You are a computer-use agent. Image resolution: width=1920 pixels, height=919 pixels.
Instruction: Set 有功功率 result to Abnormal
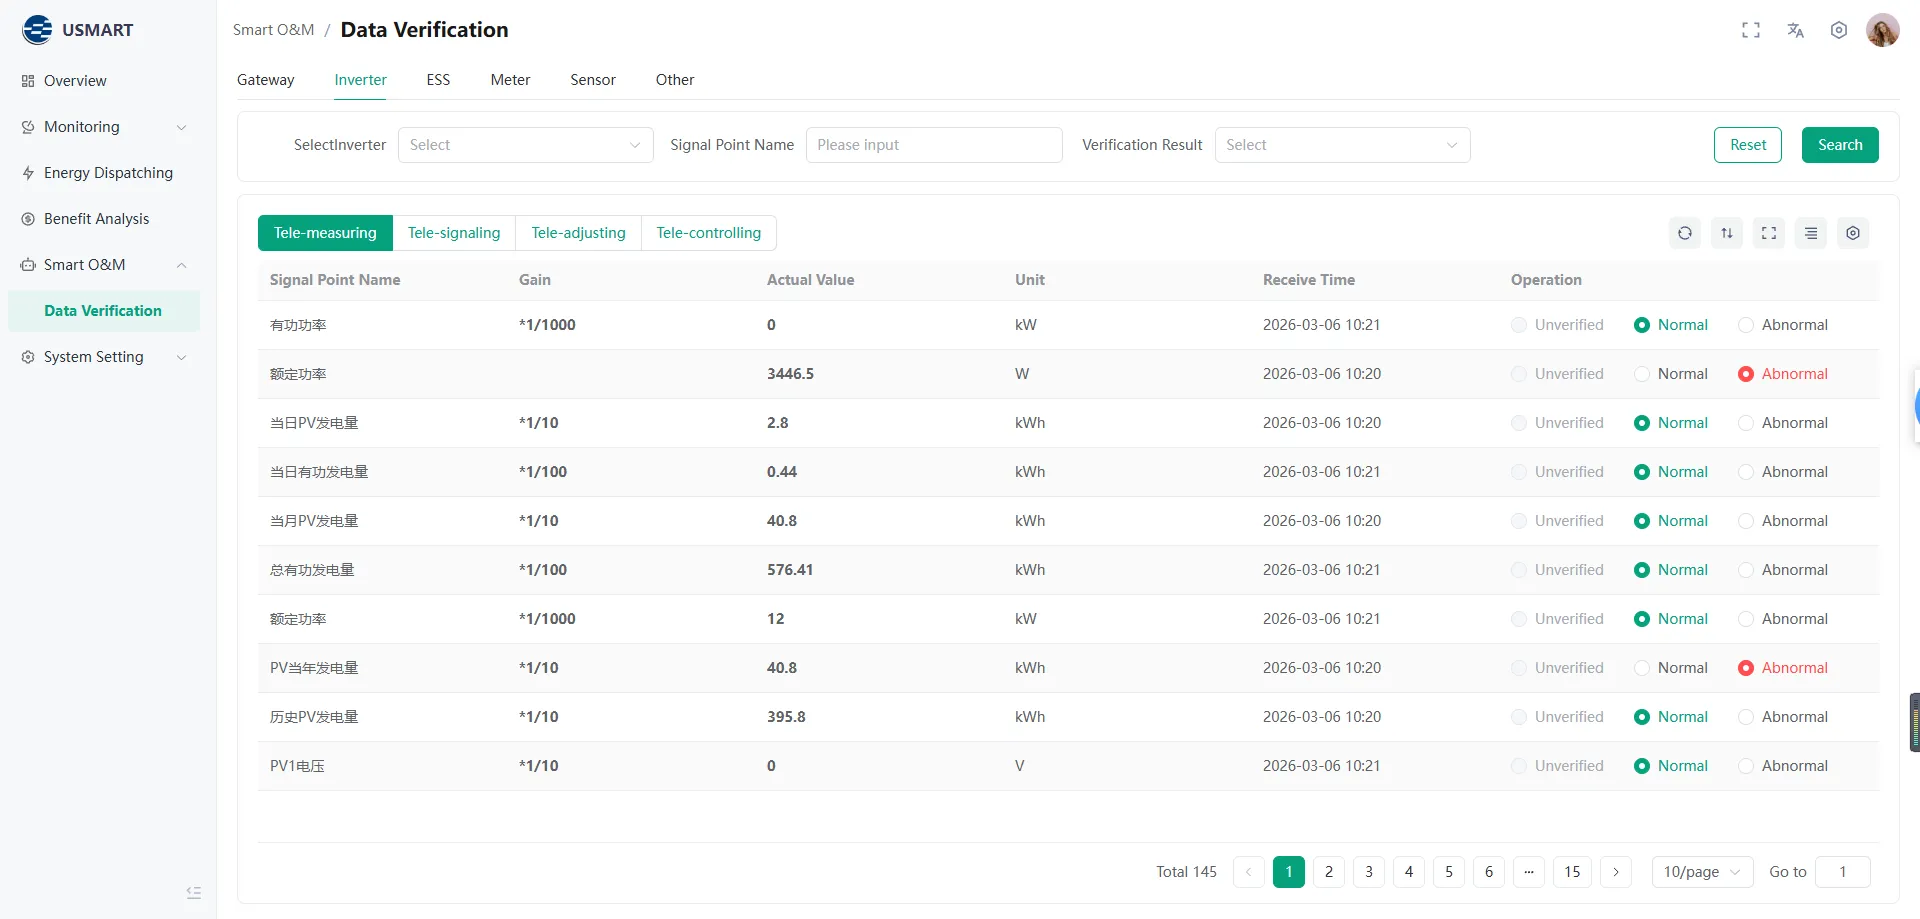click(1747, 324)
